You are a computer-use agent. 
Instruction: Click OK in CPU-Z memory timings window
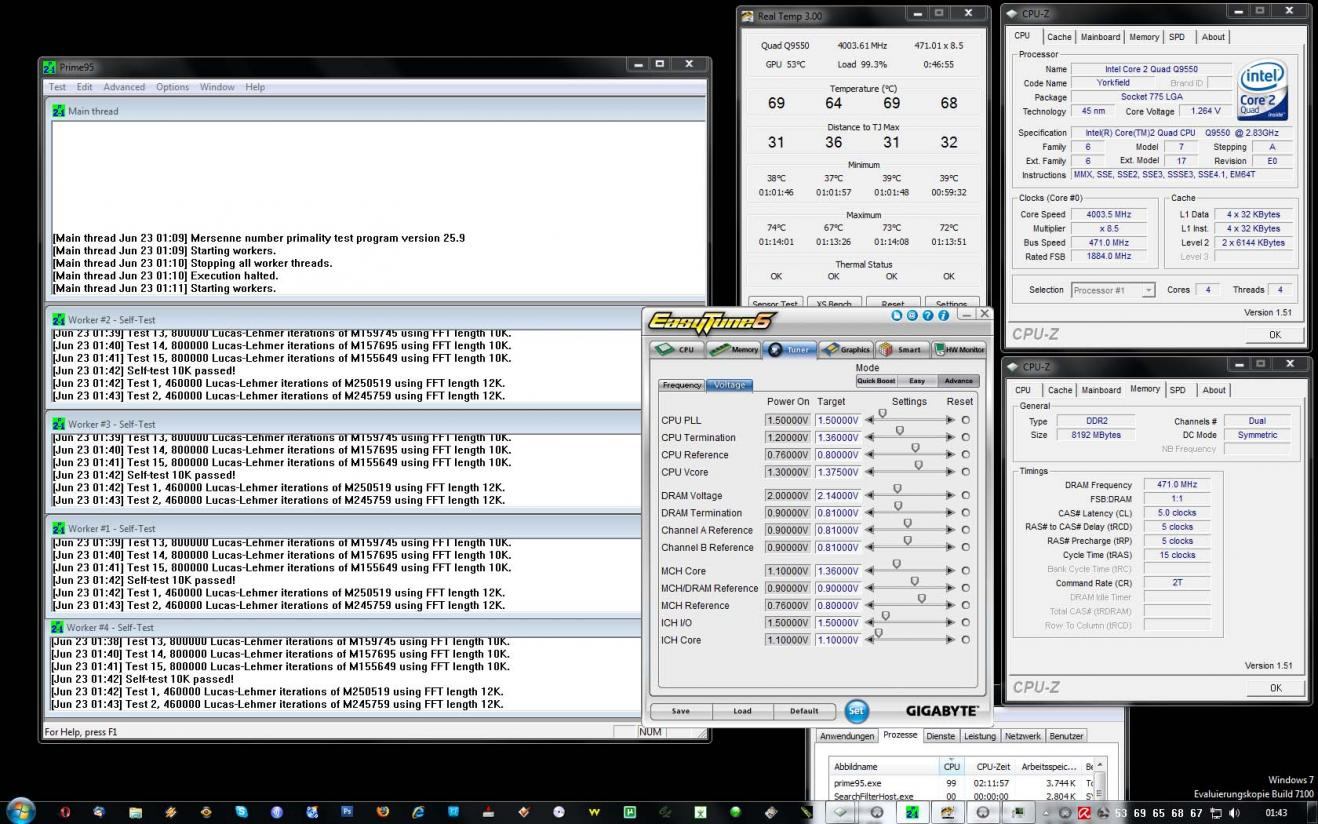point(1275,688)
